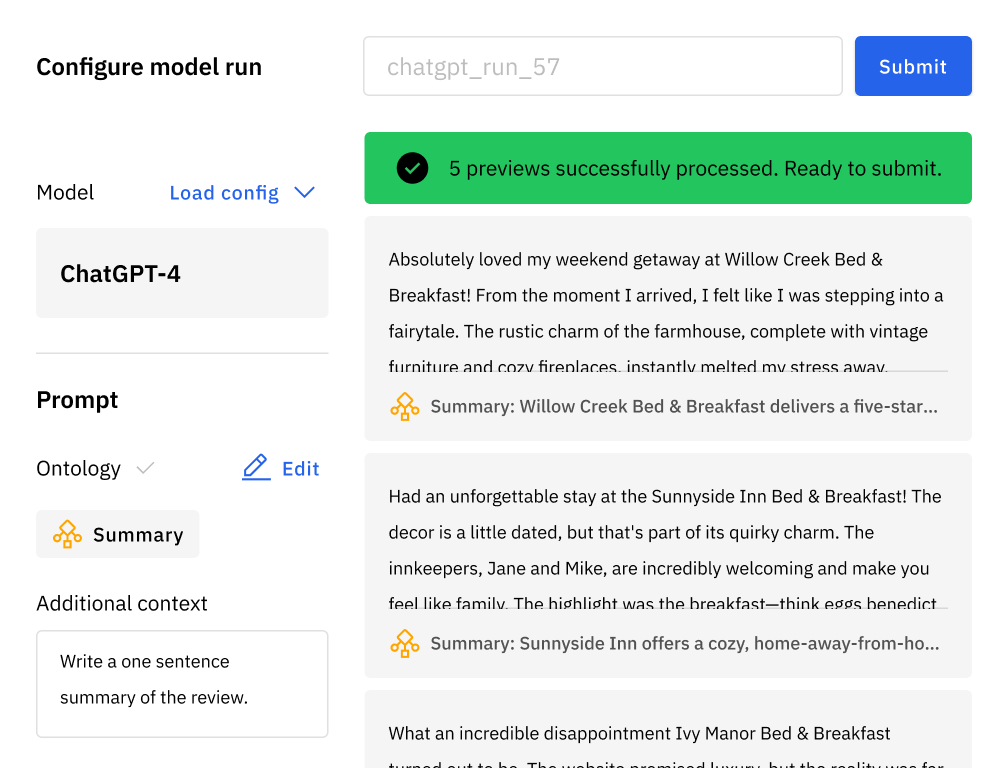Click the Ontology checkmark icon

pyautogui.click(x=146, y=468)
